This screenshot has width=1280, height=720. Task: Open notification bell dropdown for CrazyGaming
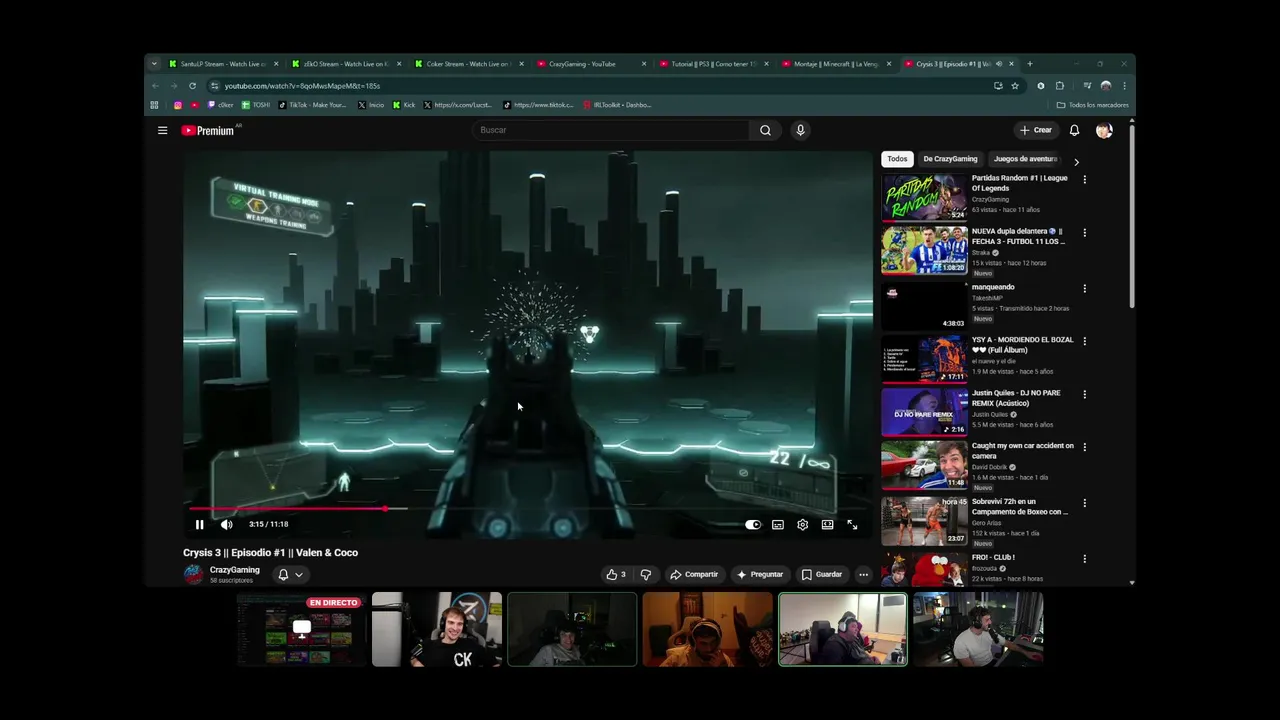coord(290,574)
